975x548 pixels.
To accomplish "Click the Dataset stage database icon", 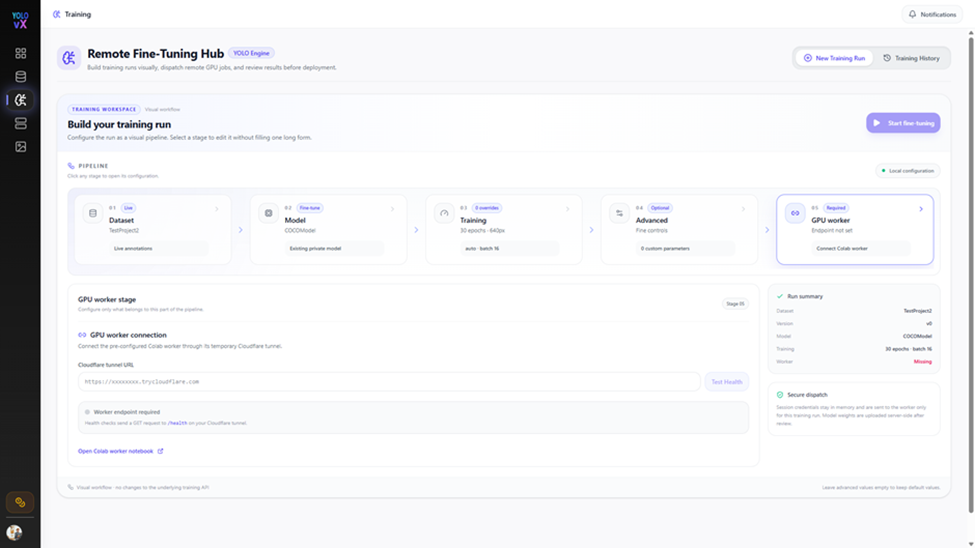I will [93, 213].
